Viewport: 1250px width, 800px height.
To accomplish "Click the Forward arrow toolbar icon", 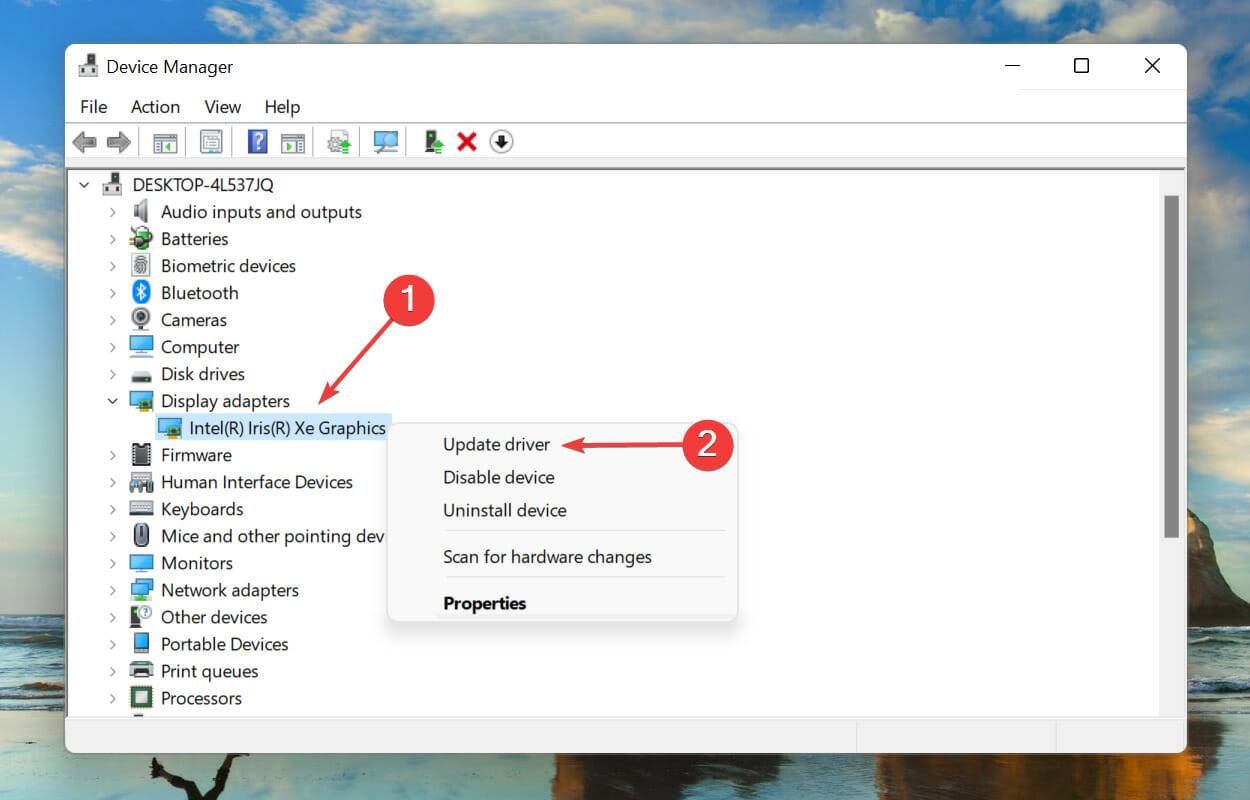I will pos(119,142).
